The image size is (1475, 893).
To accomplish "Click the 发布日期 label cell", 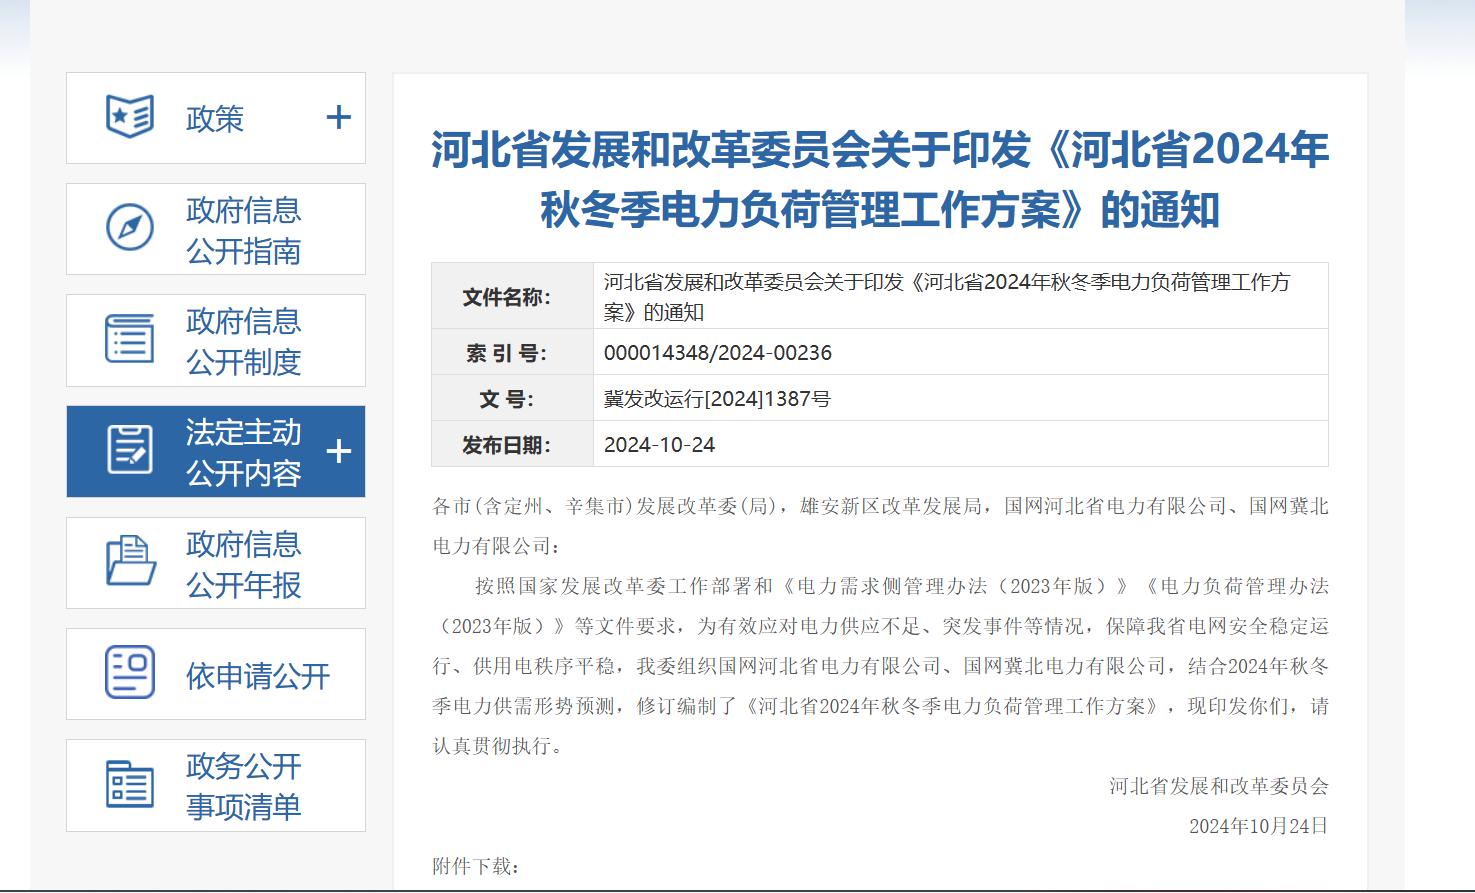I will (x=512, y=444).
